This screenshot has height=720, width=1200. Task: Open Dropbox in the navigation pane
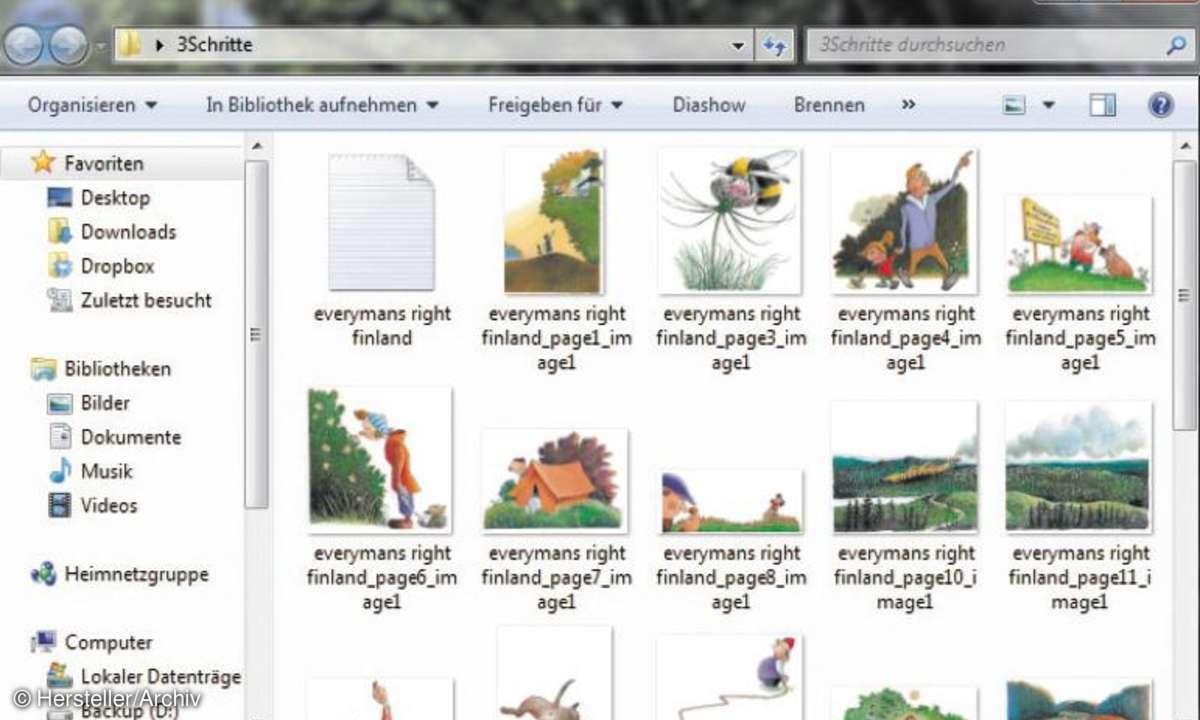tap(117, 266)
